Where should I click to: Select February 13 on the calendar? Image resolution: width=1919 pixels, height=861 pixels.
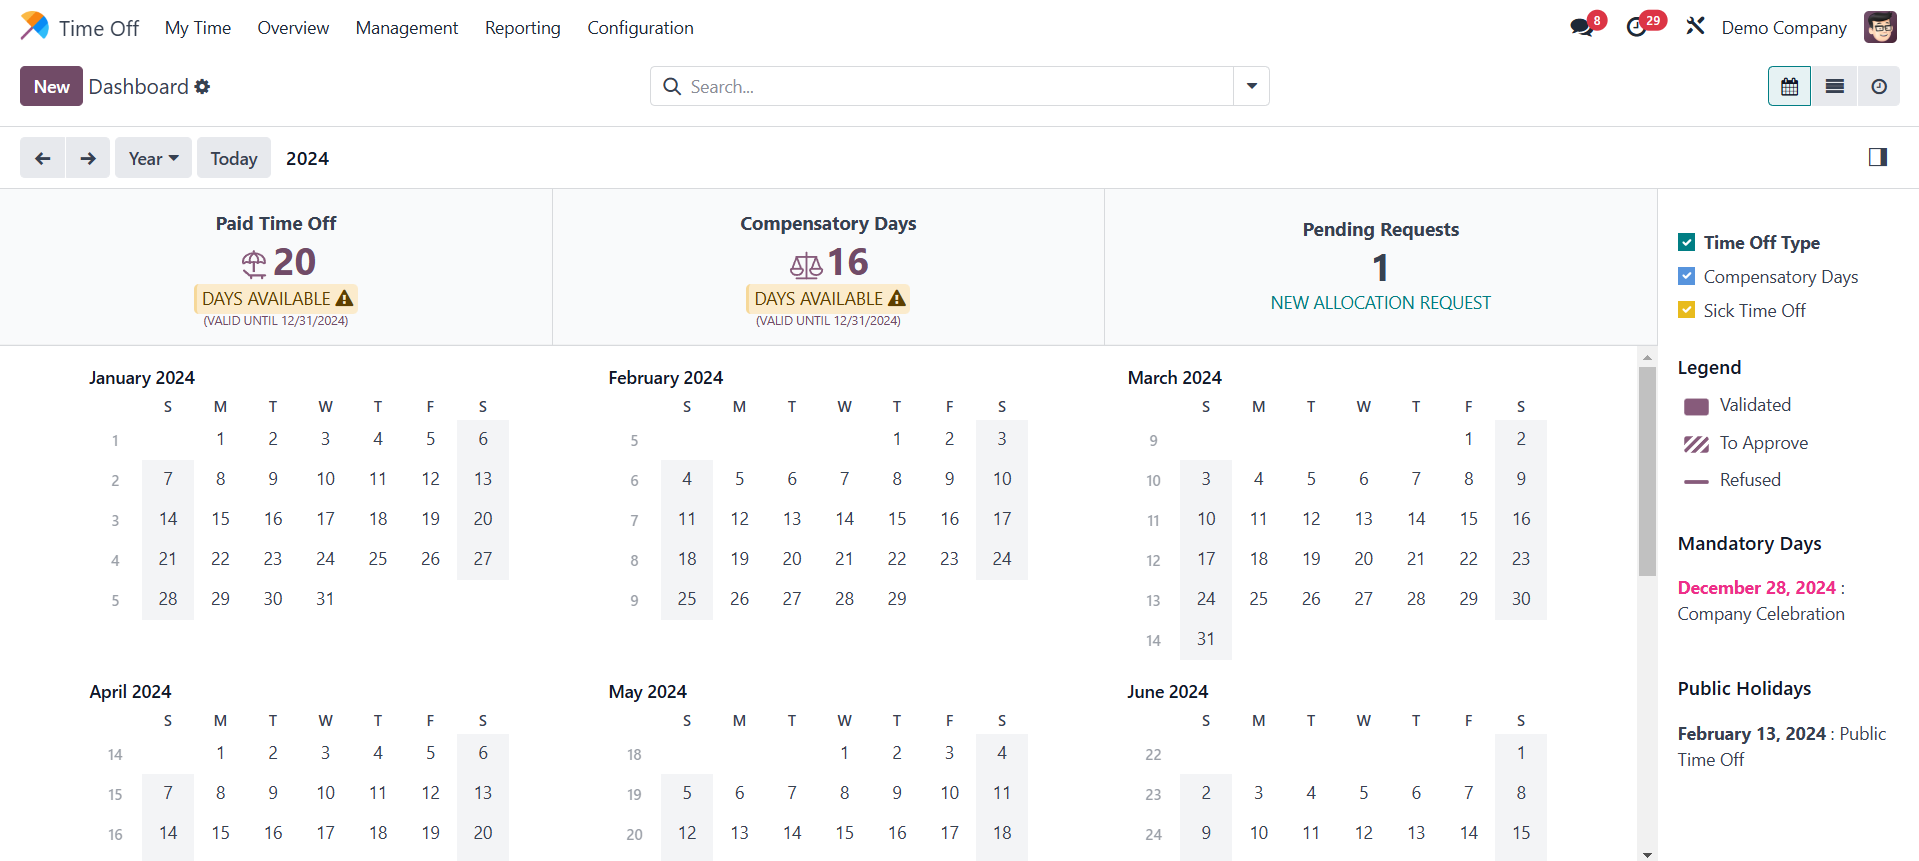pyautogui.click(x=792, y=519)
